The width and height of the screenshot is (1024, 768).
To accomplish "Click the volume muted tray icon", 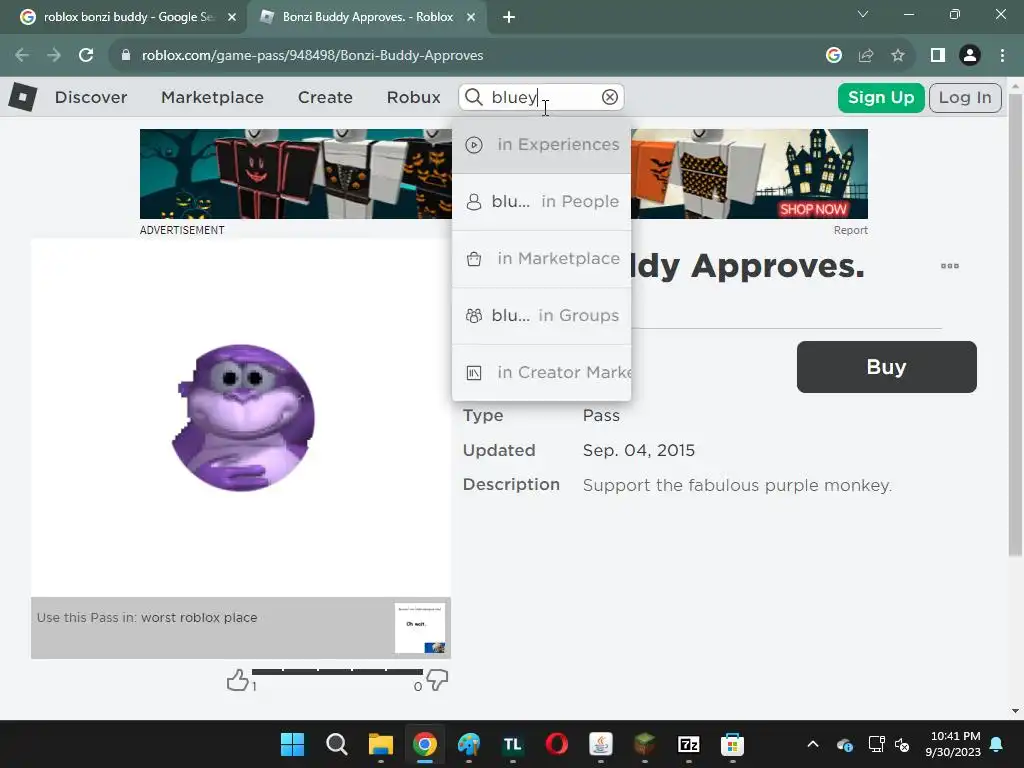I will (902, 744).
